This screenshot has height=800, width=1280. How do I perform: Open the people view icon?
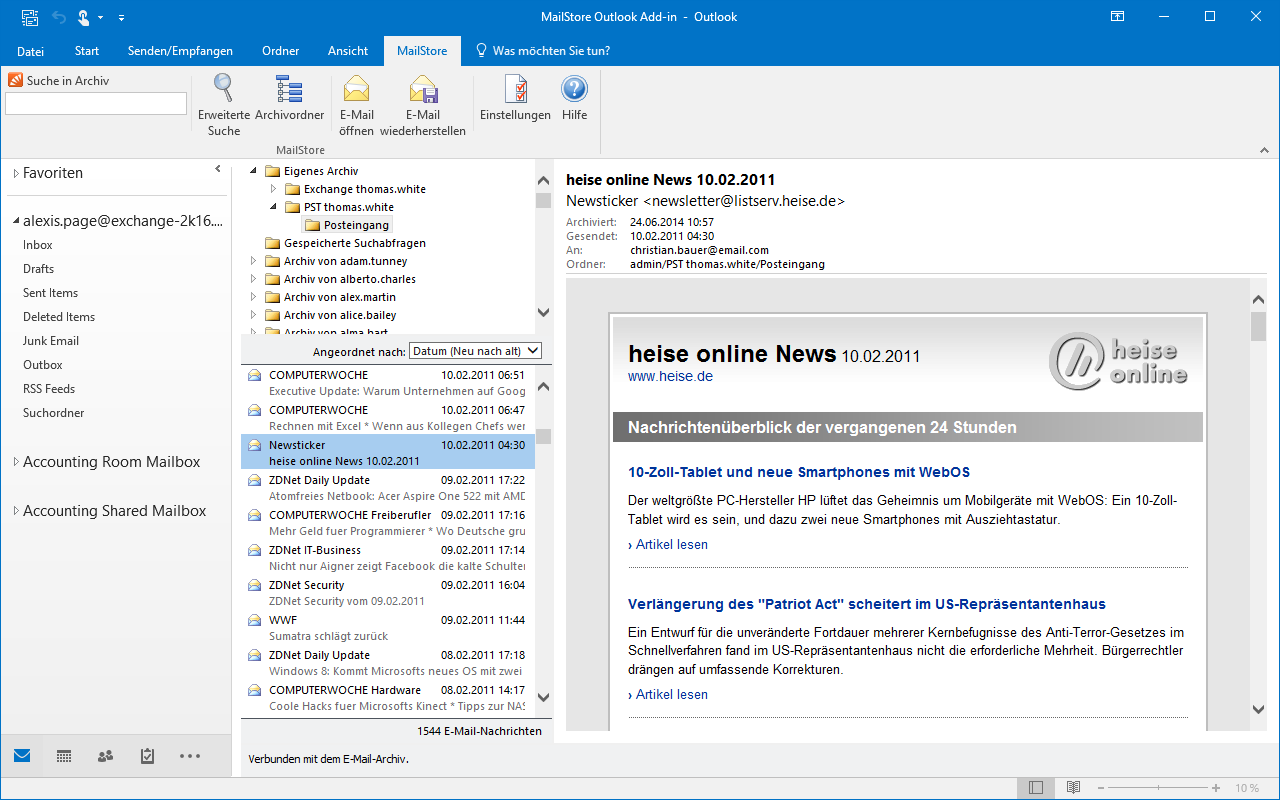[x=105, y=755]
